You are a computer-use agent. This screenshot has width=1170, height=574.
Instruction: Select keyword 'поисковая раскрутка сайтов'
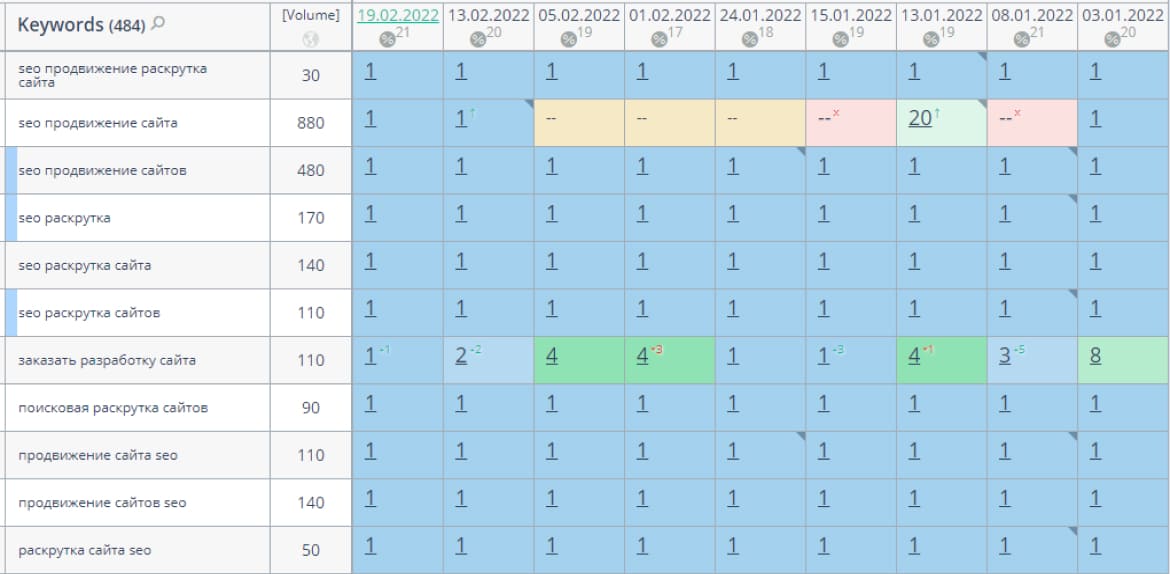point(113,408)
